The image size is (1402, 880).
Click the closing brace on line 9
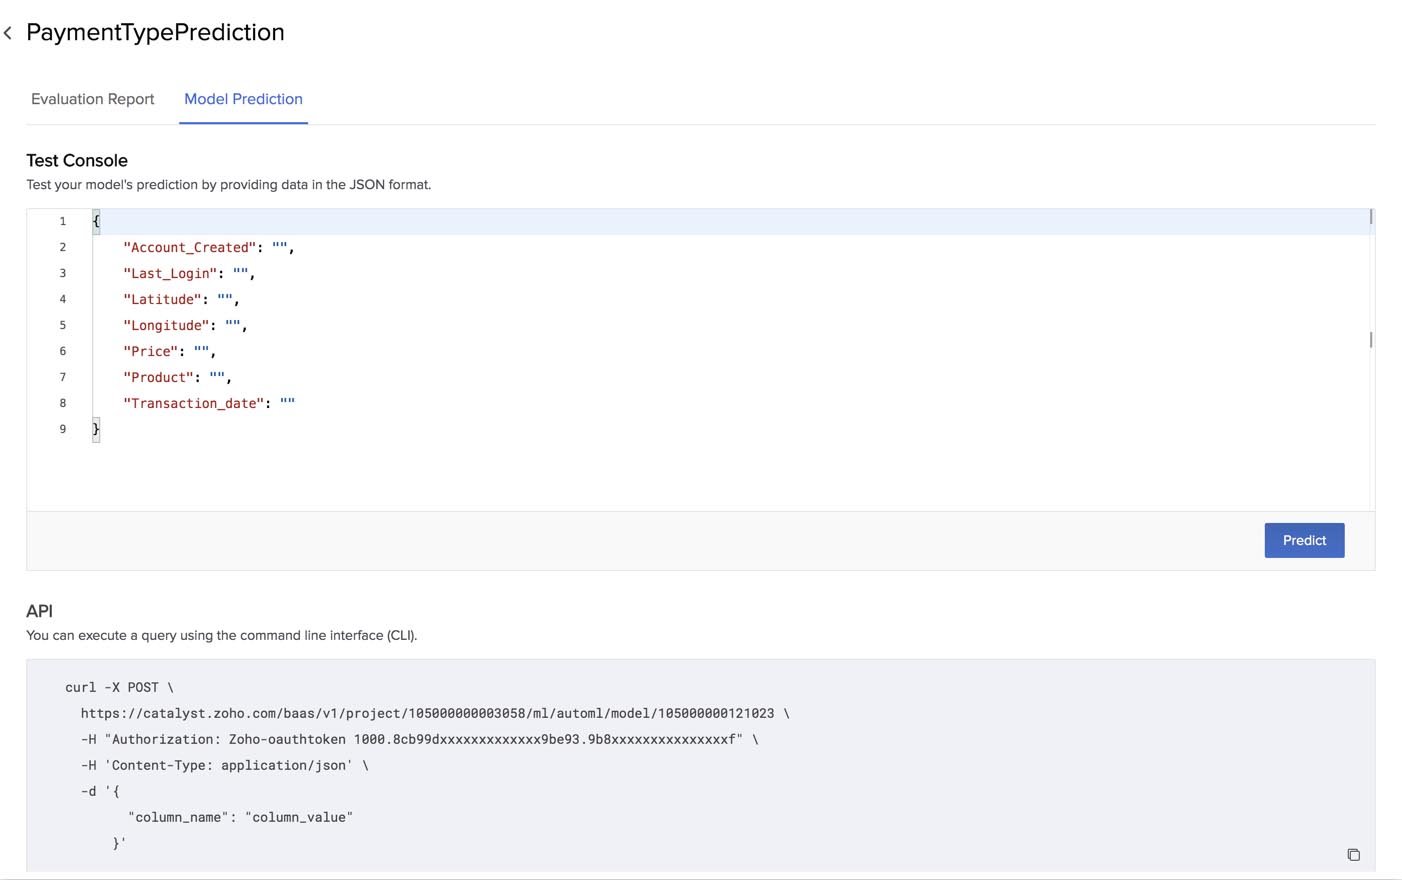[96, 429]
